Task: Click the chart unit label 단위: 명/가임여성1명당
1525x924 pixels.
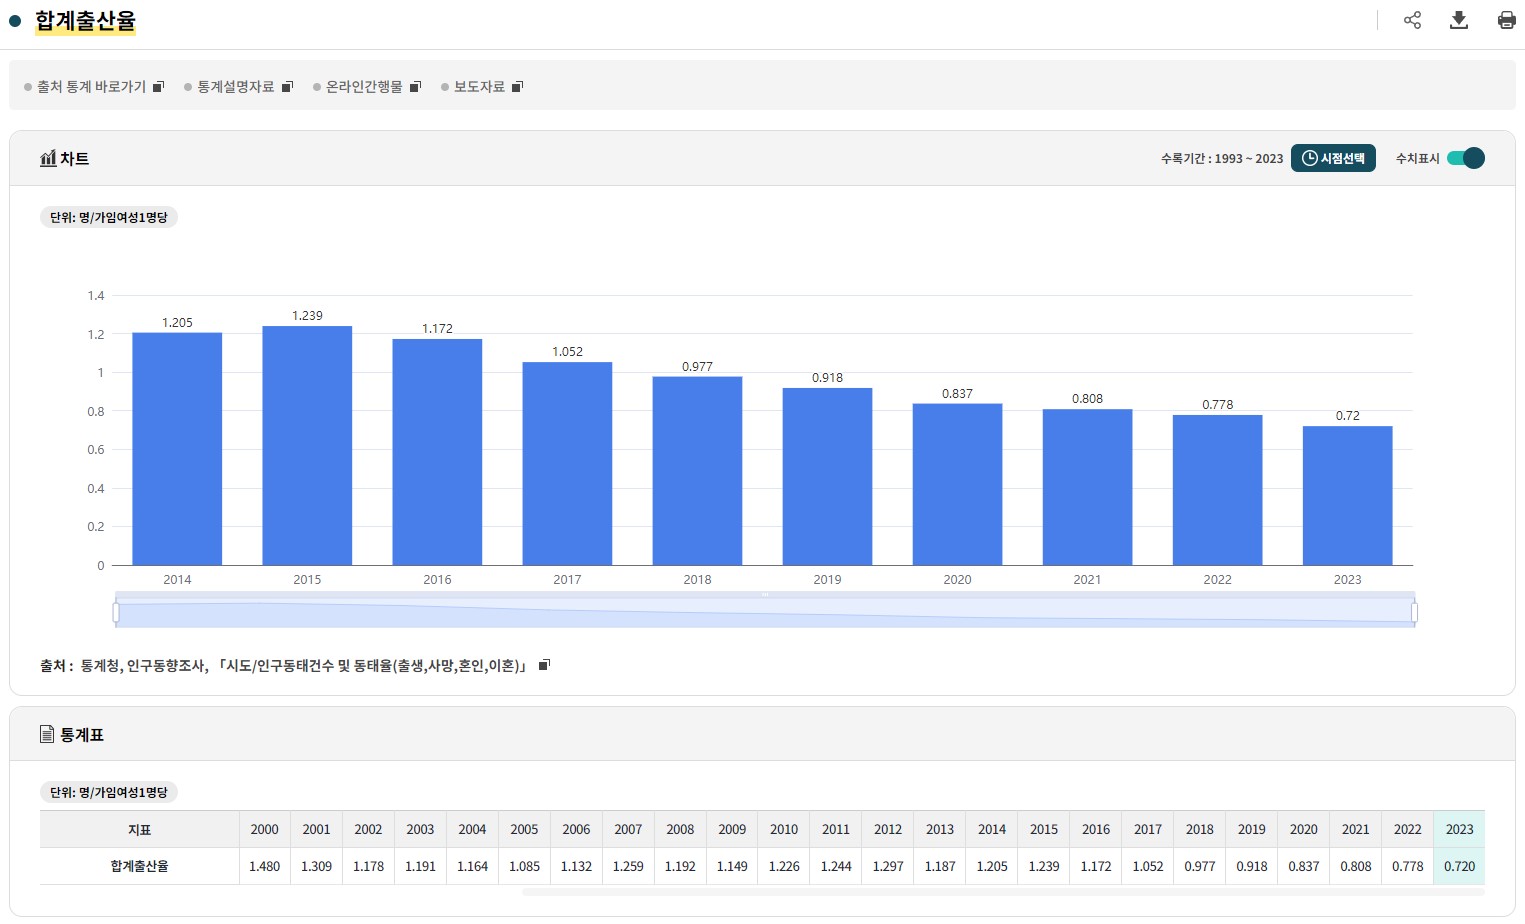Action: [109, 217]
